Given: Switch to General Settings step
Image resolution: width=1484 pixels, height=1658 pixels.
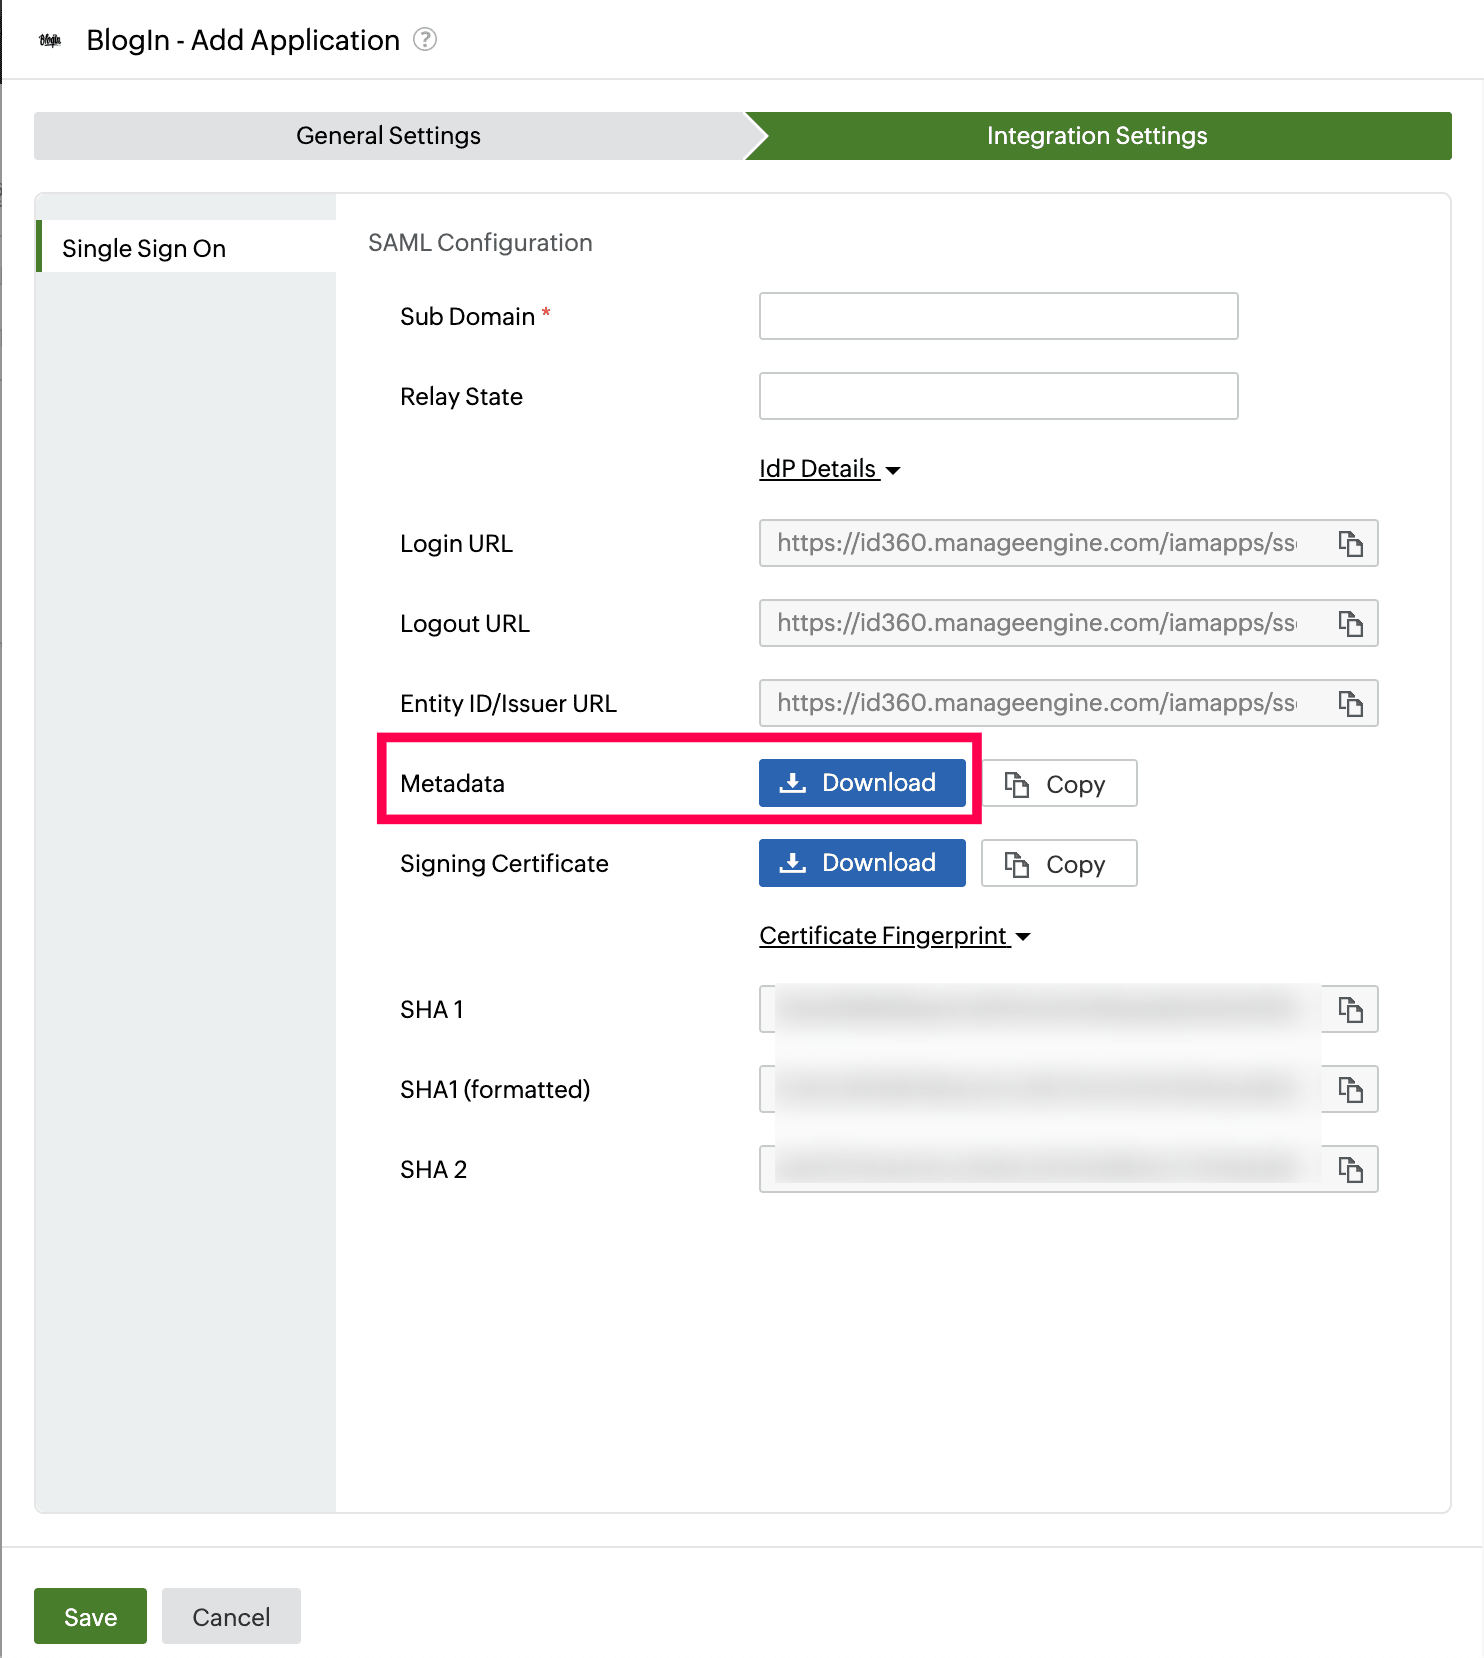Looking at the screenshot, I should click(x=389, y=136).
